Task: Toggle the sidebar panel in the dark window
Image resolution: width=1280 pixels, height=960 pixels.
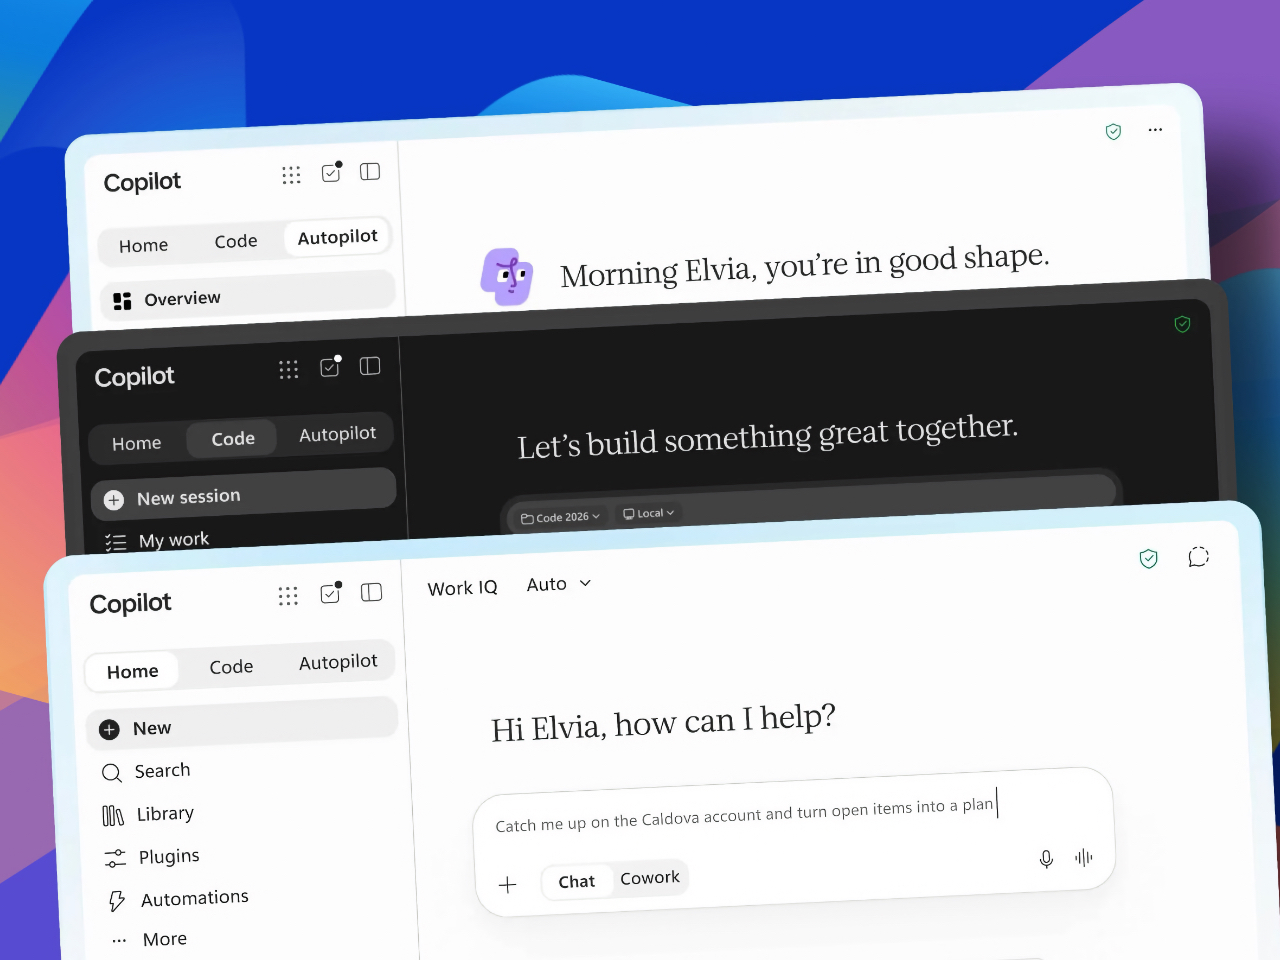Action: (x=370, y=366)
